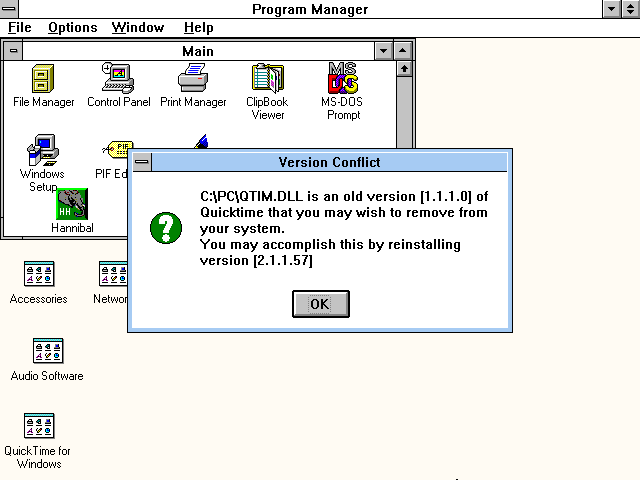
Task: Open the Network program group icon
Action: pyautogui.click(x=113, y=274)
